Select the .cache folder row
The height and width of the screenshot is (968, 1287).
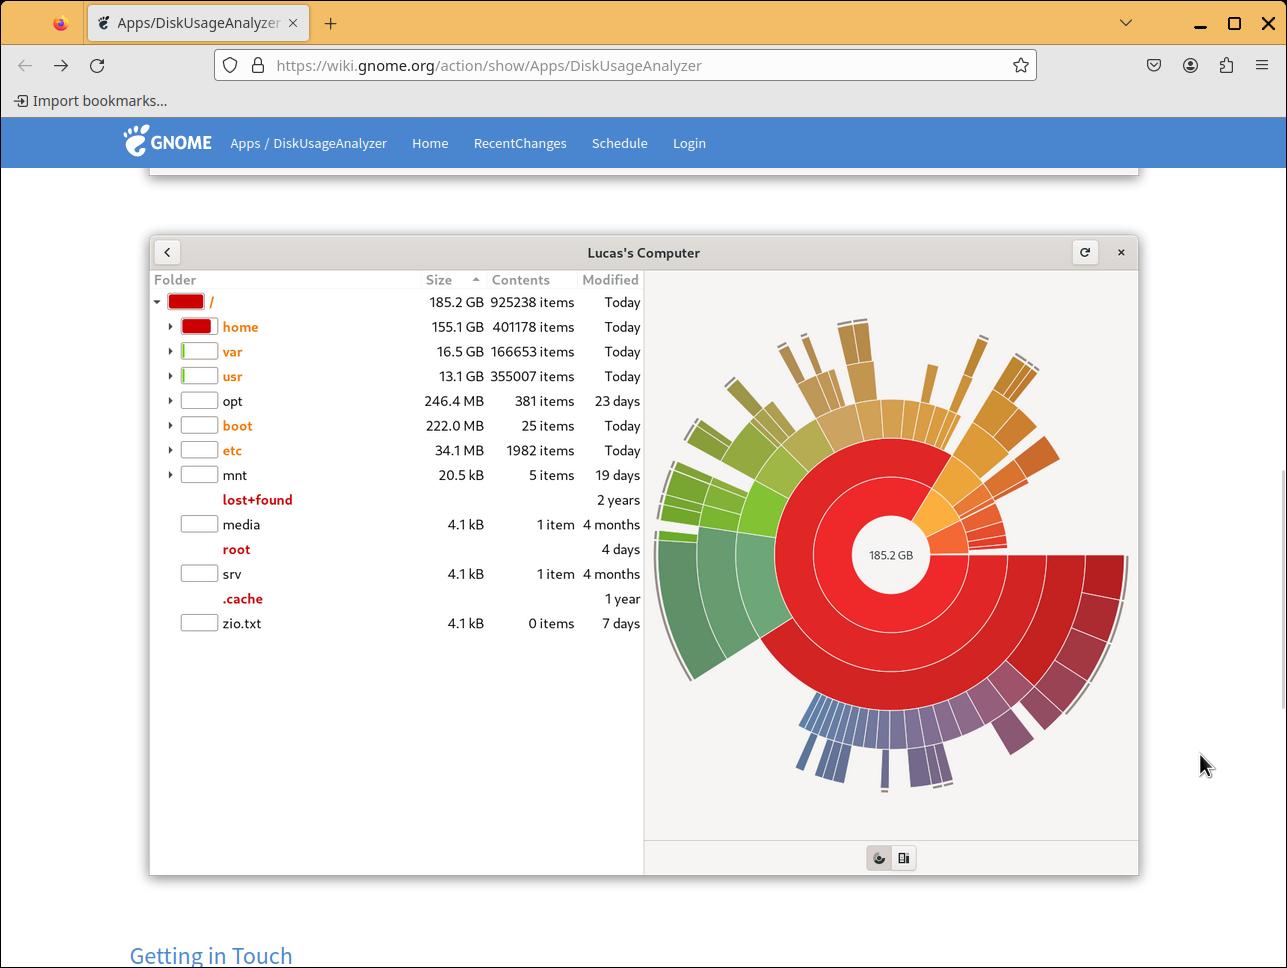coord(396,599)
